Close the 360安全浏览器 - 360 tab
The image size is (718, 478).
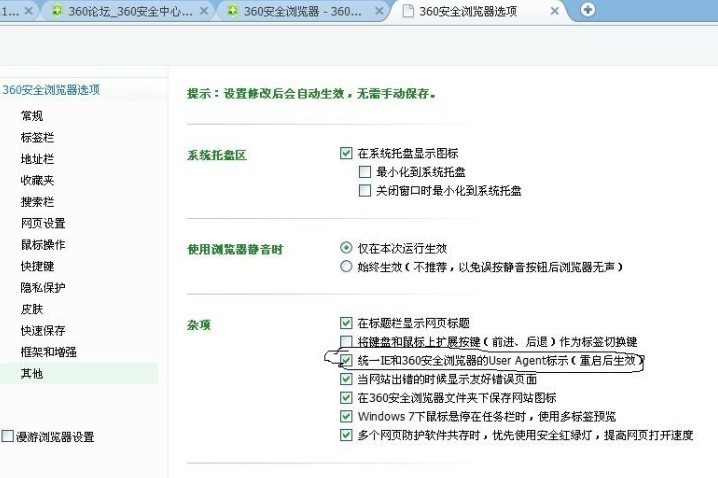379,11
